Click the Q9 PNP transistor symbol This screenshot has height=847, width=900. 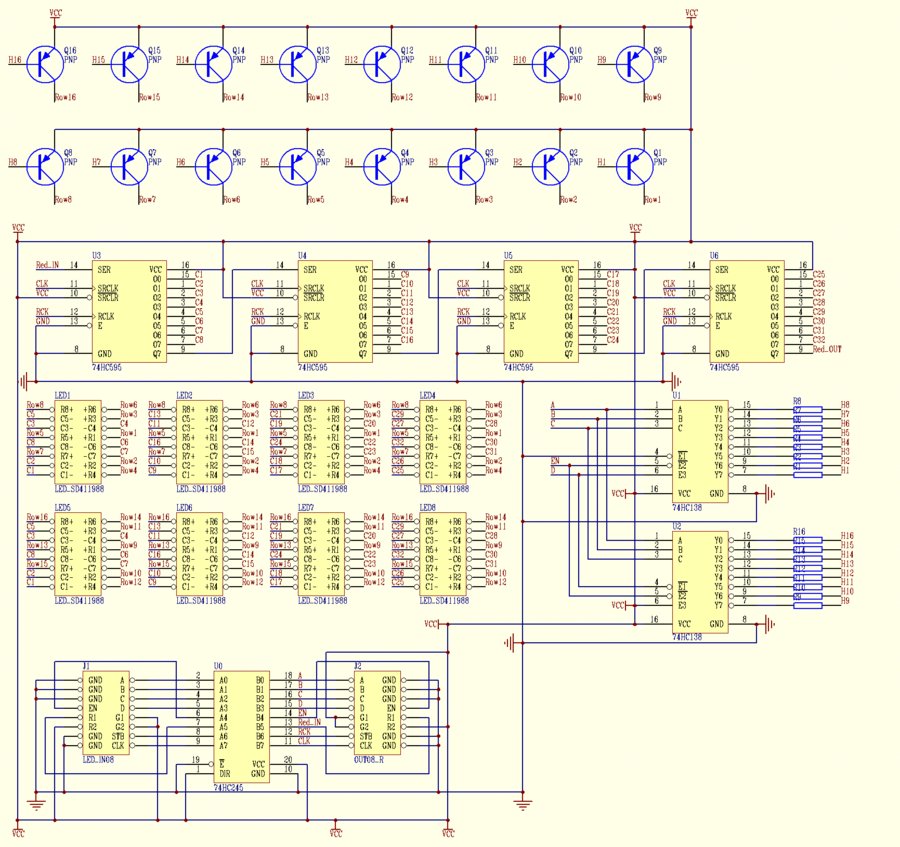(632, 62)
